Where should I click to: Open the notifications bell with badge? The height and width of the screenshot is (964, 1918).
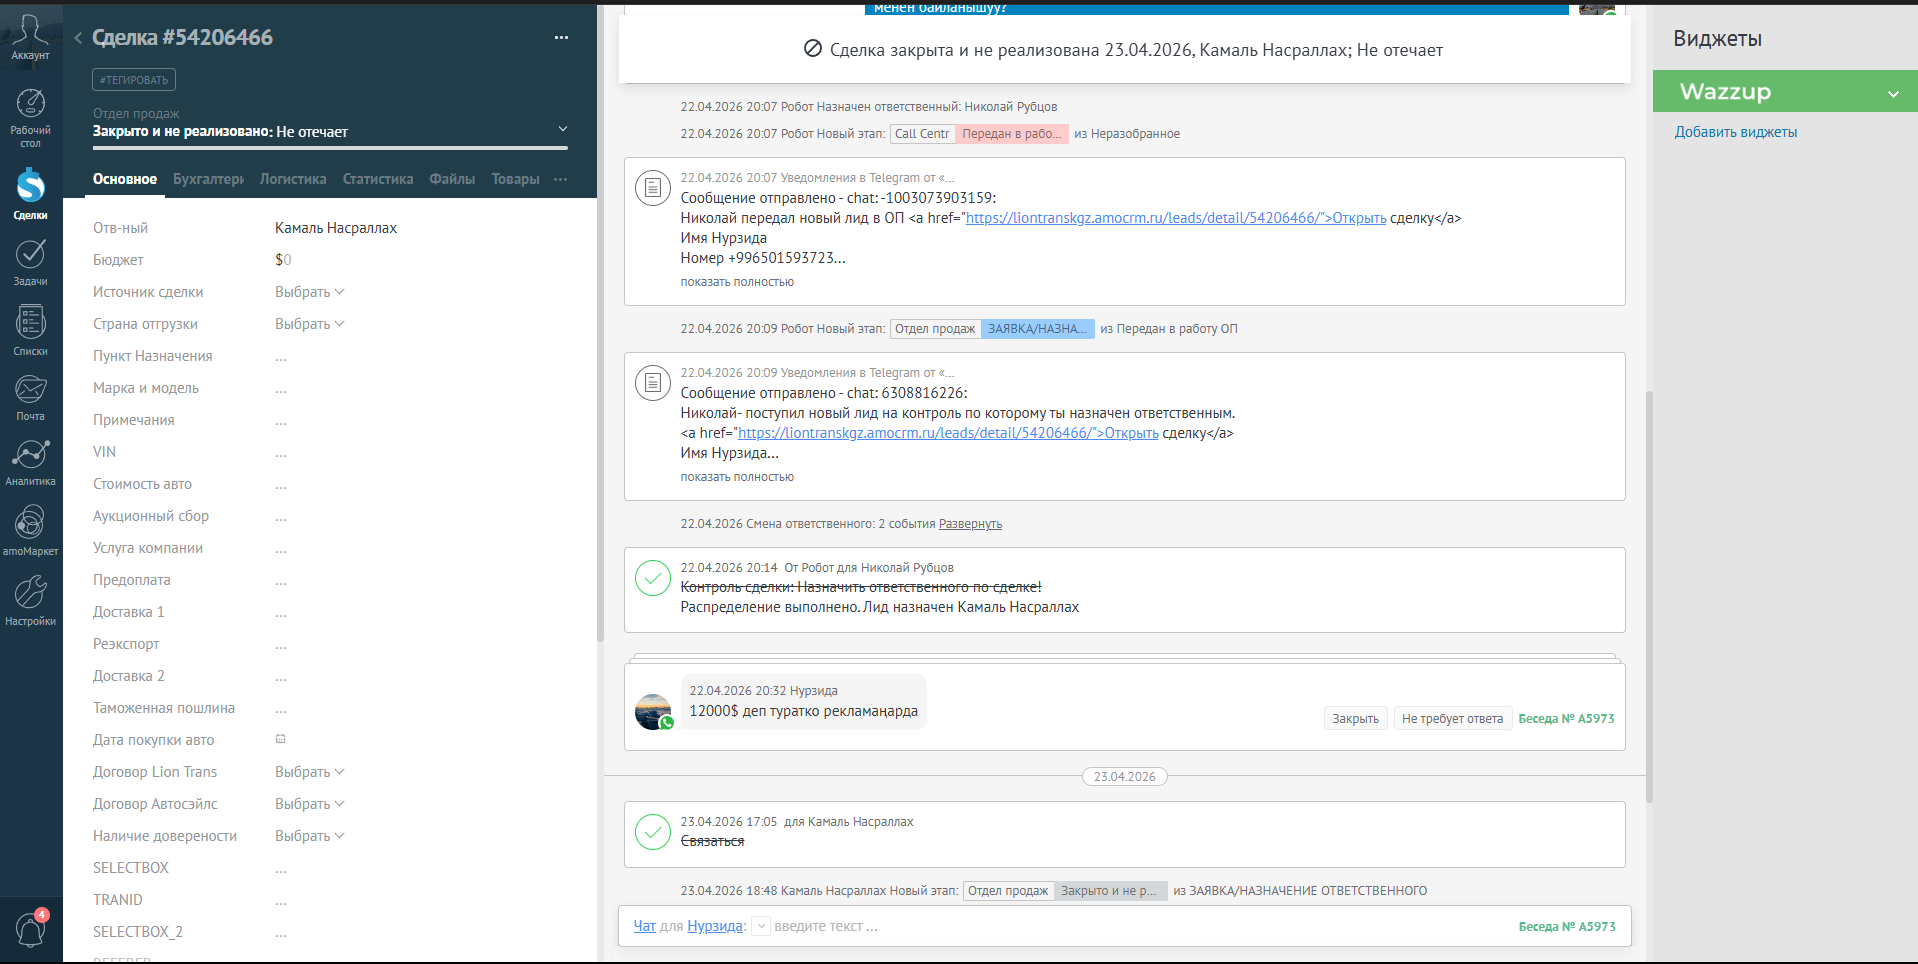point(30,929)
